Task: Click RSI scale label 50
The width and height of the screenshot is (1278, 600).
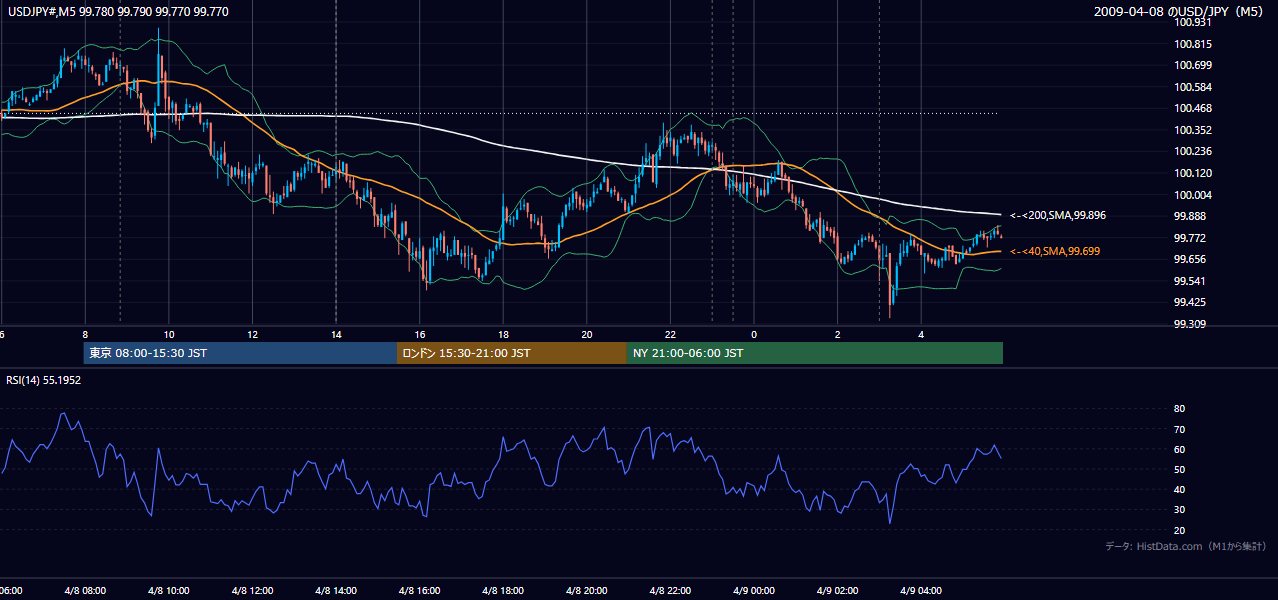Action: (1180, 469)
